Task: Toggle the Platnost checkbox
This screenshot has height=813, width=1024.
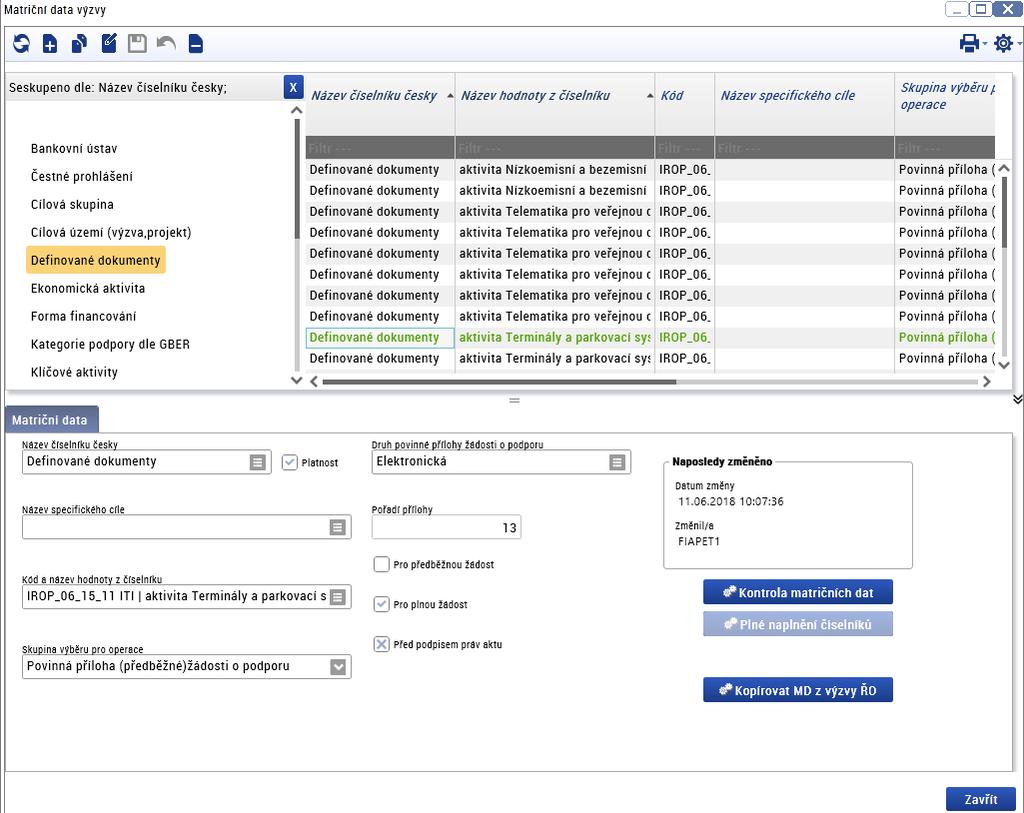Action: point(289,462)
